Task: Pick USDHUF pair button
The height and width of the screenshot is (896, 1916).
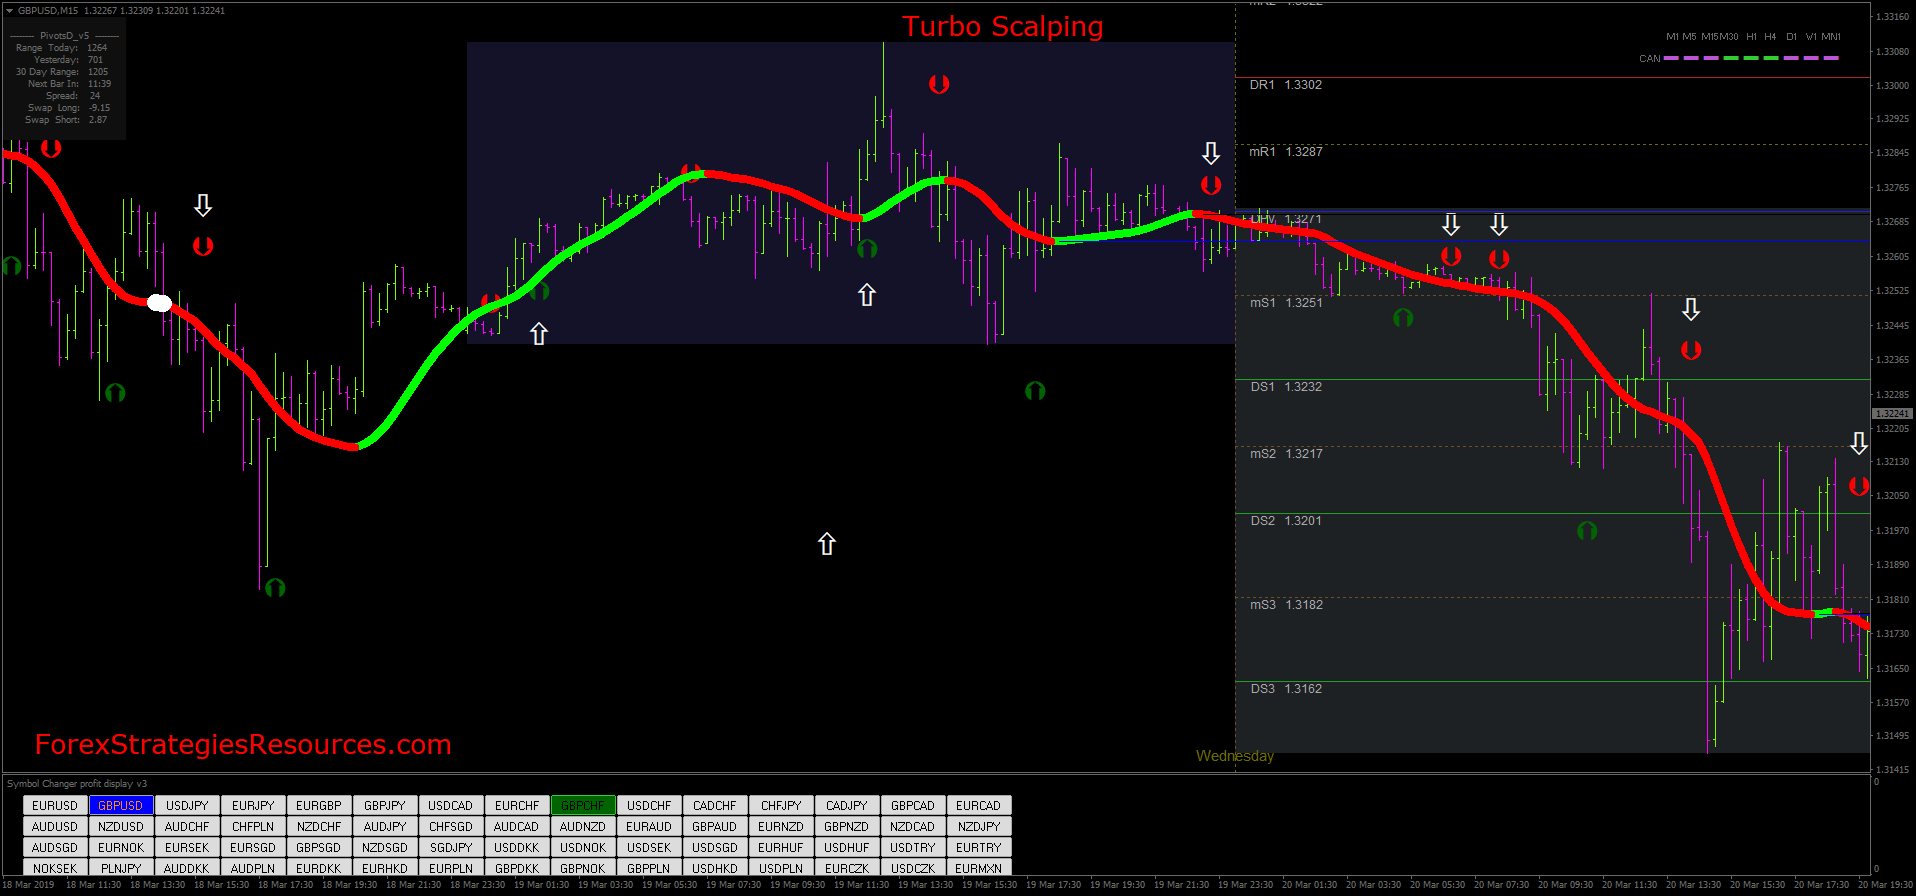Action: (847, 848)
